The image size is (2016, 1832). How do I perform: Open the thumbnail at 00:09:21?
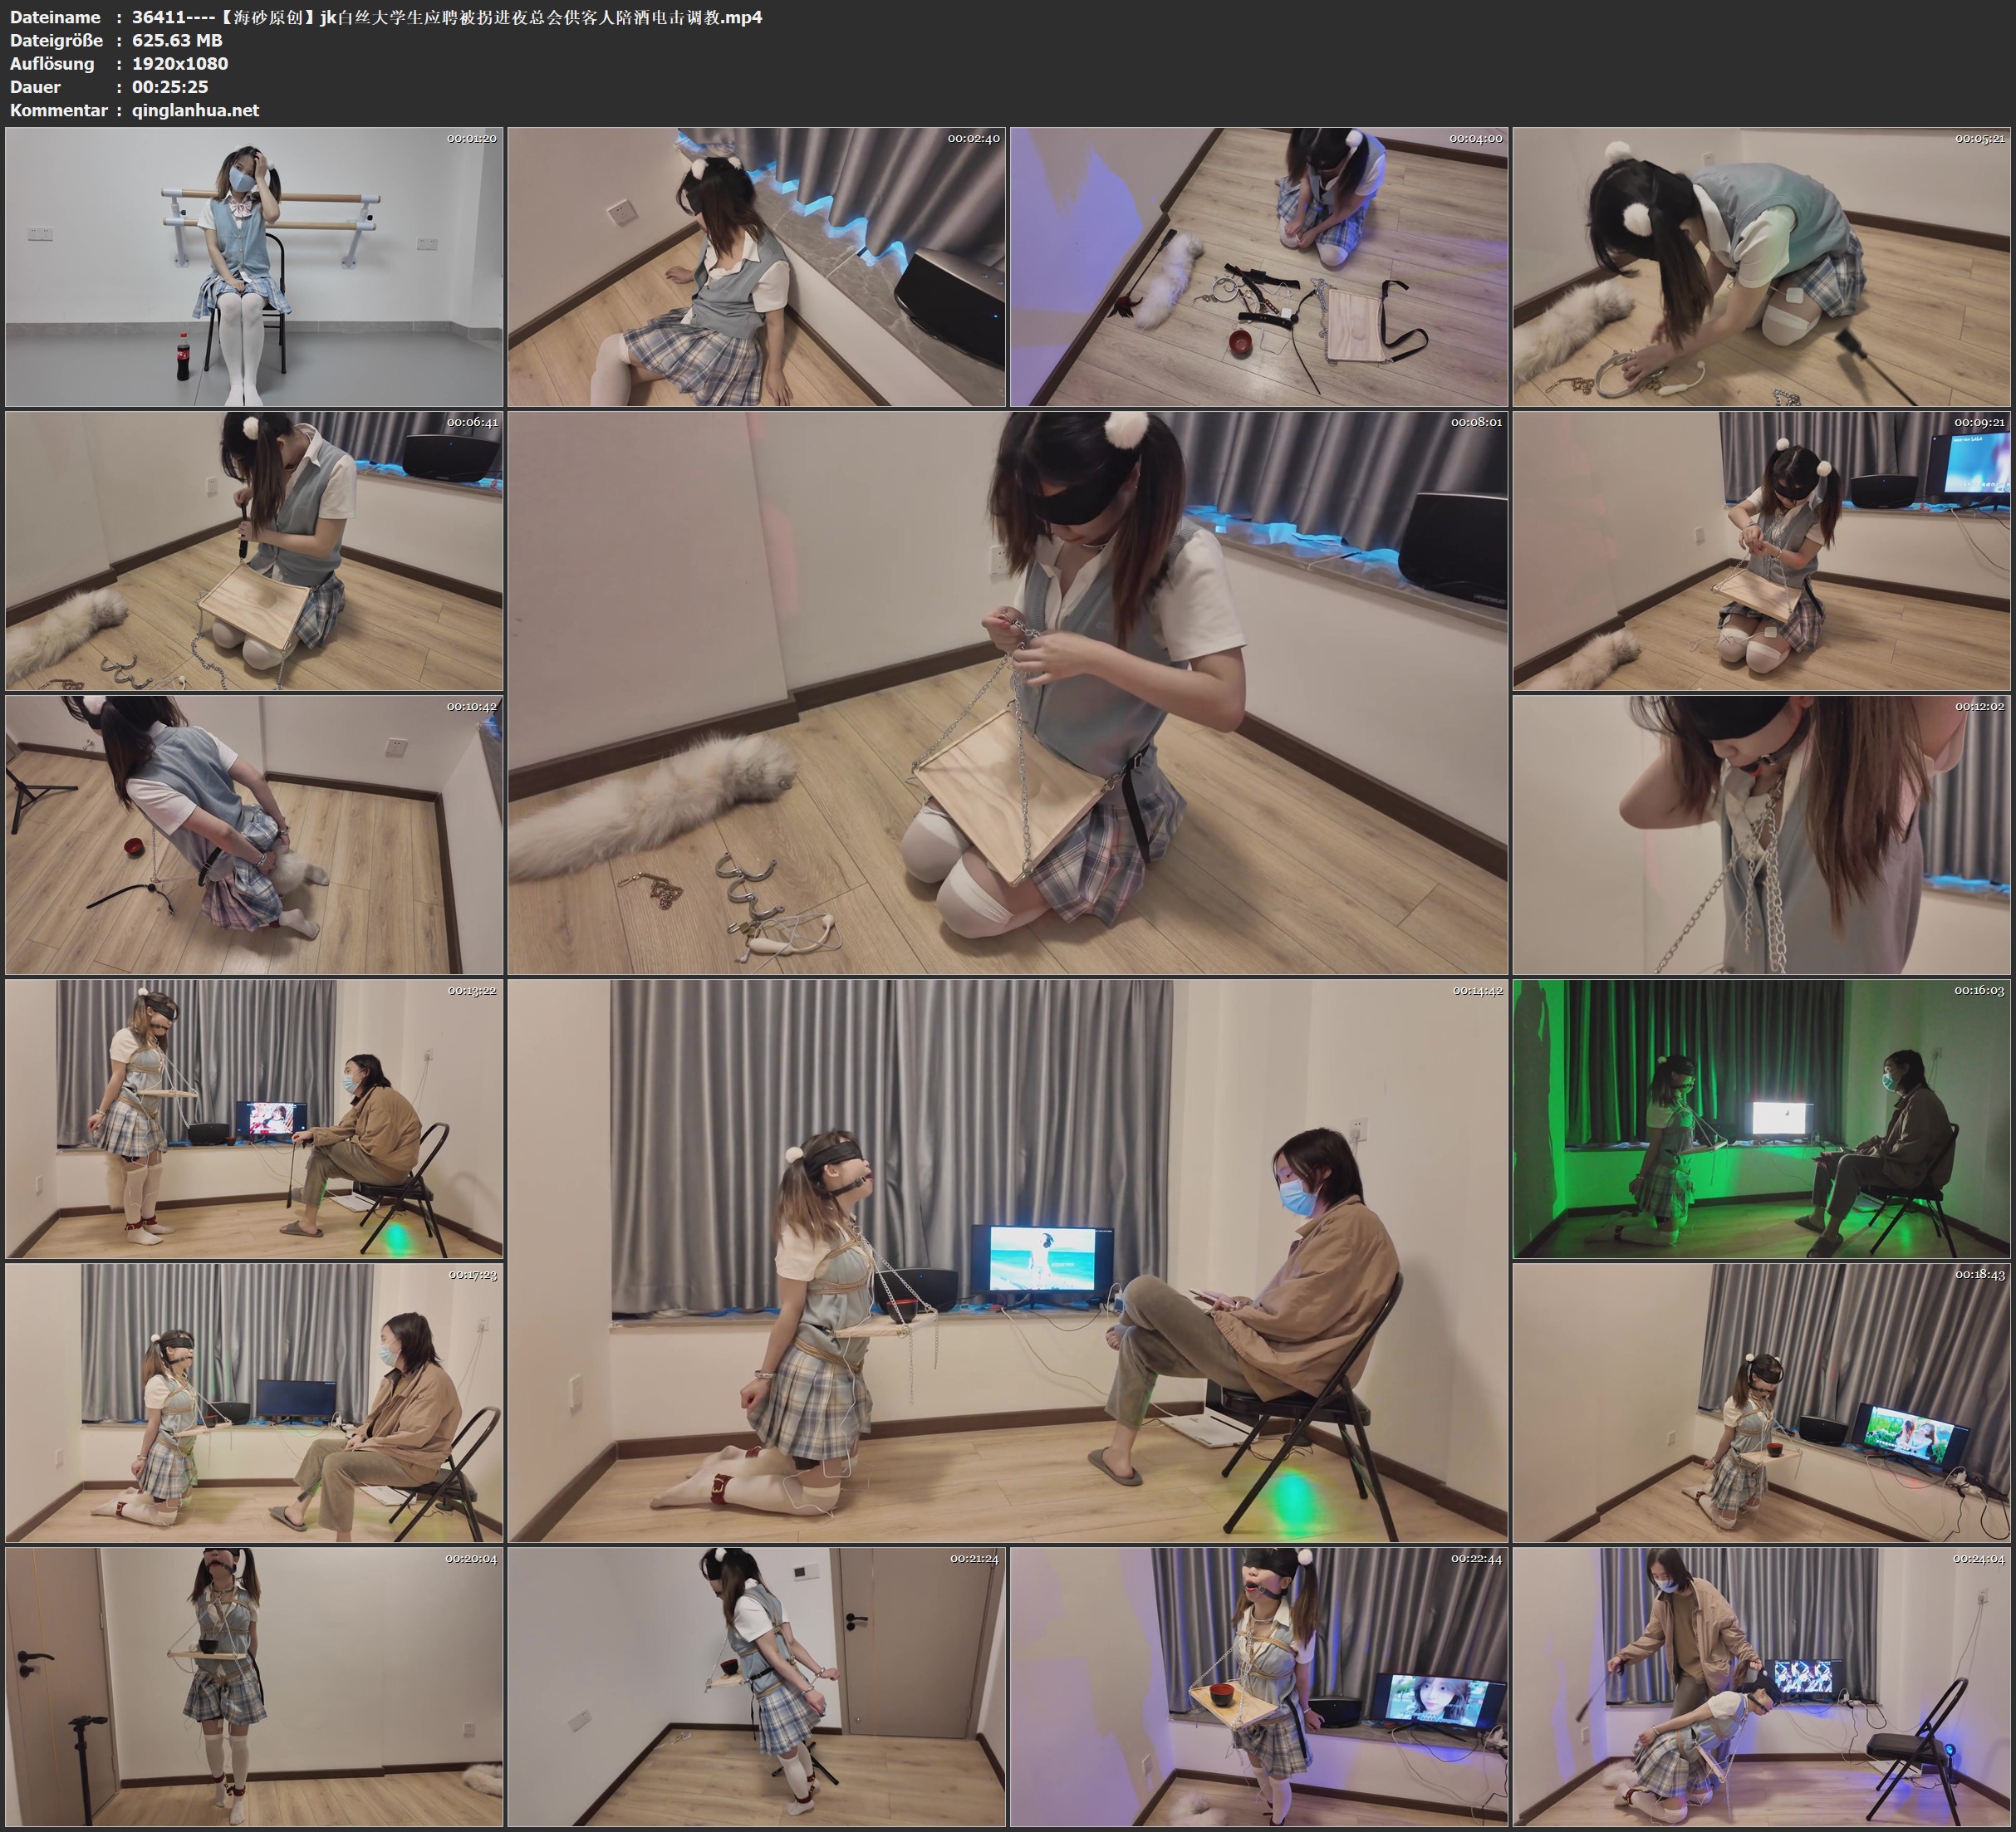[1761, 550]
